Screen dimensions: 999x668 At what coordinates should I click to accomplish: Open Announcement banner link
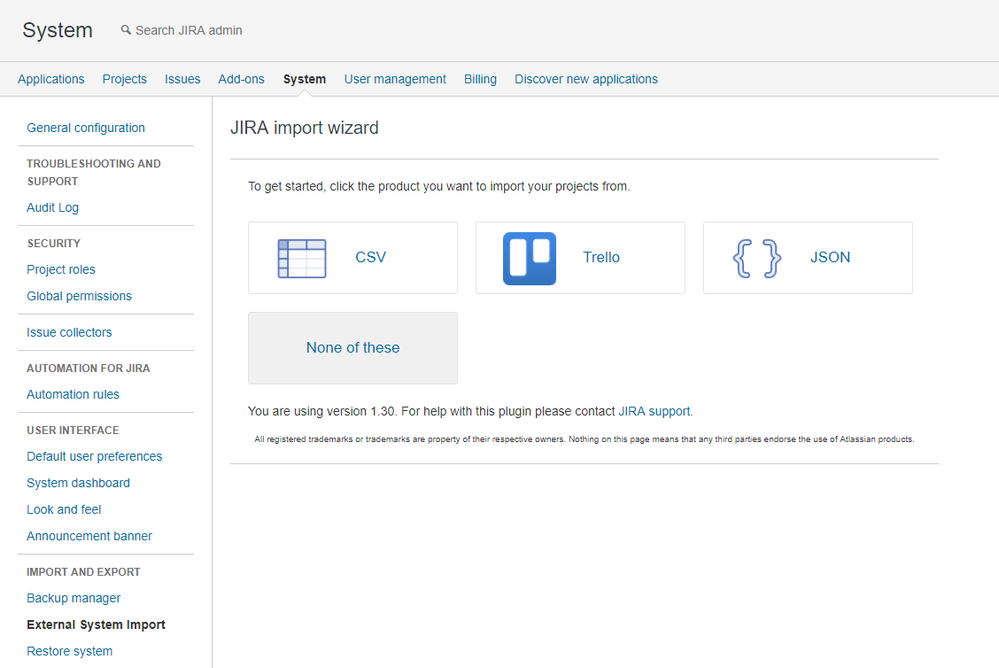[x=89, y=536]
